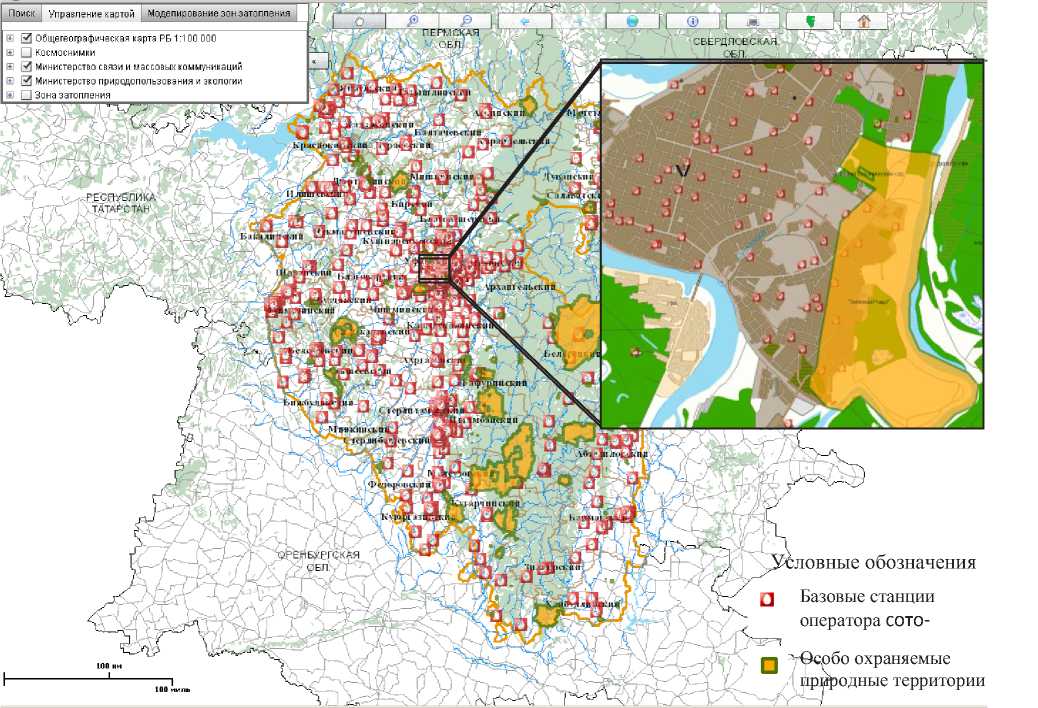Click the Архангельский district label
The width and height of the screenshot is (1038, 708).
[520, 287]
